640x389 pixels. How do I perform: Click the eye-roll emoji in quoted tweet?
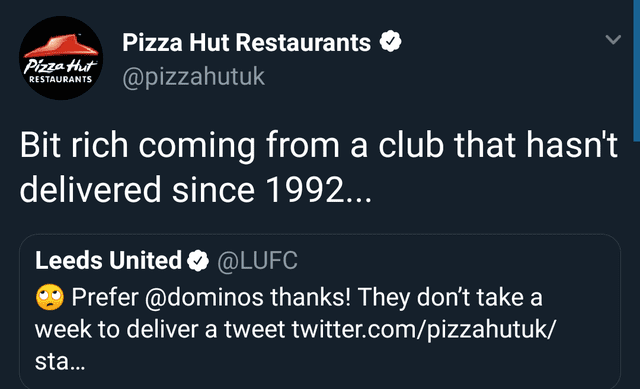[50, 297]
